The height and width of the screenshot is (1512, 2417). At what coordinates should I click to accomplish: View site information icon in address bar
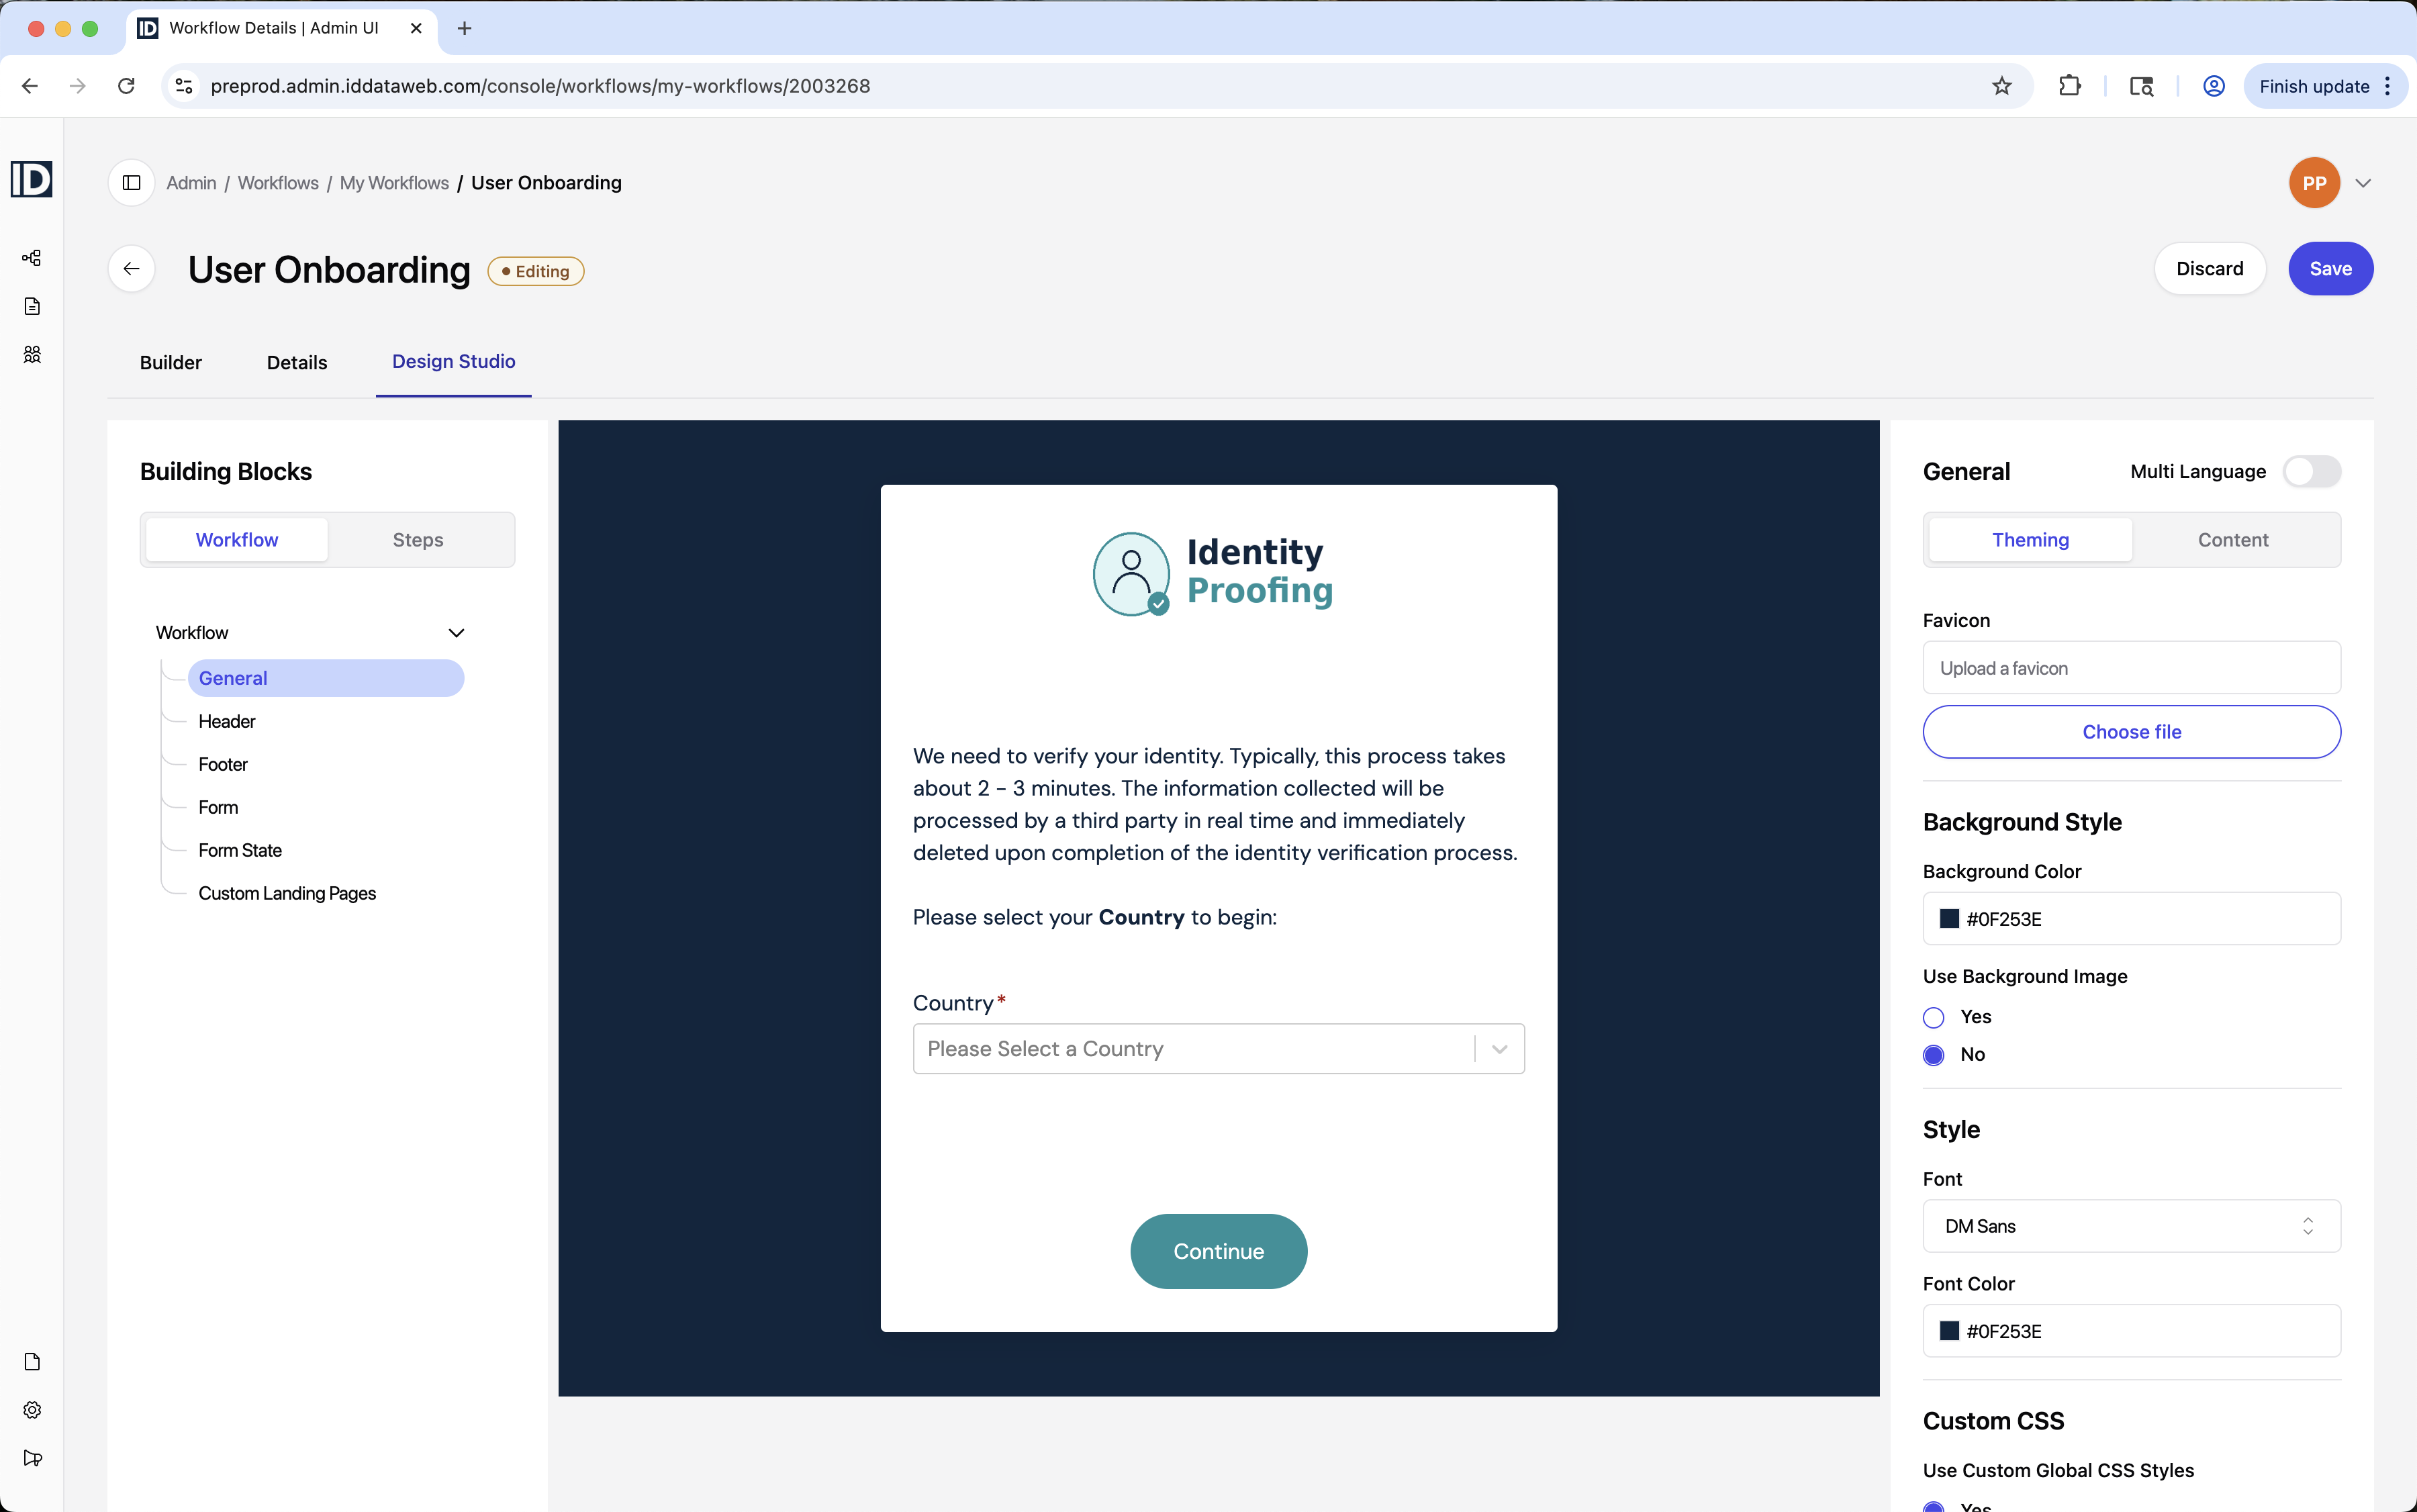pos(184,86)
